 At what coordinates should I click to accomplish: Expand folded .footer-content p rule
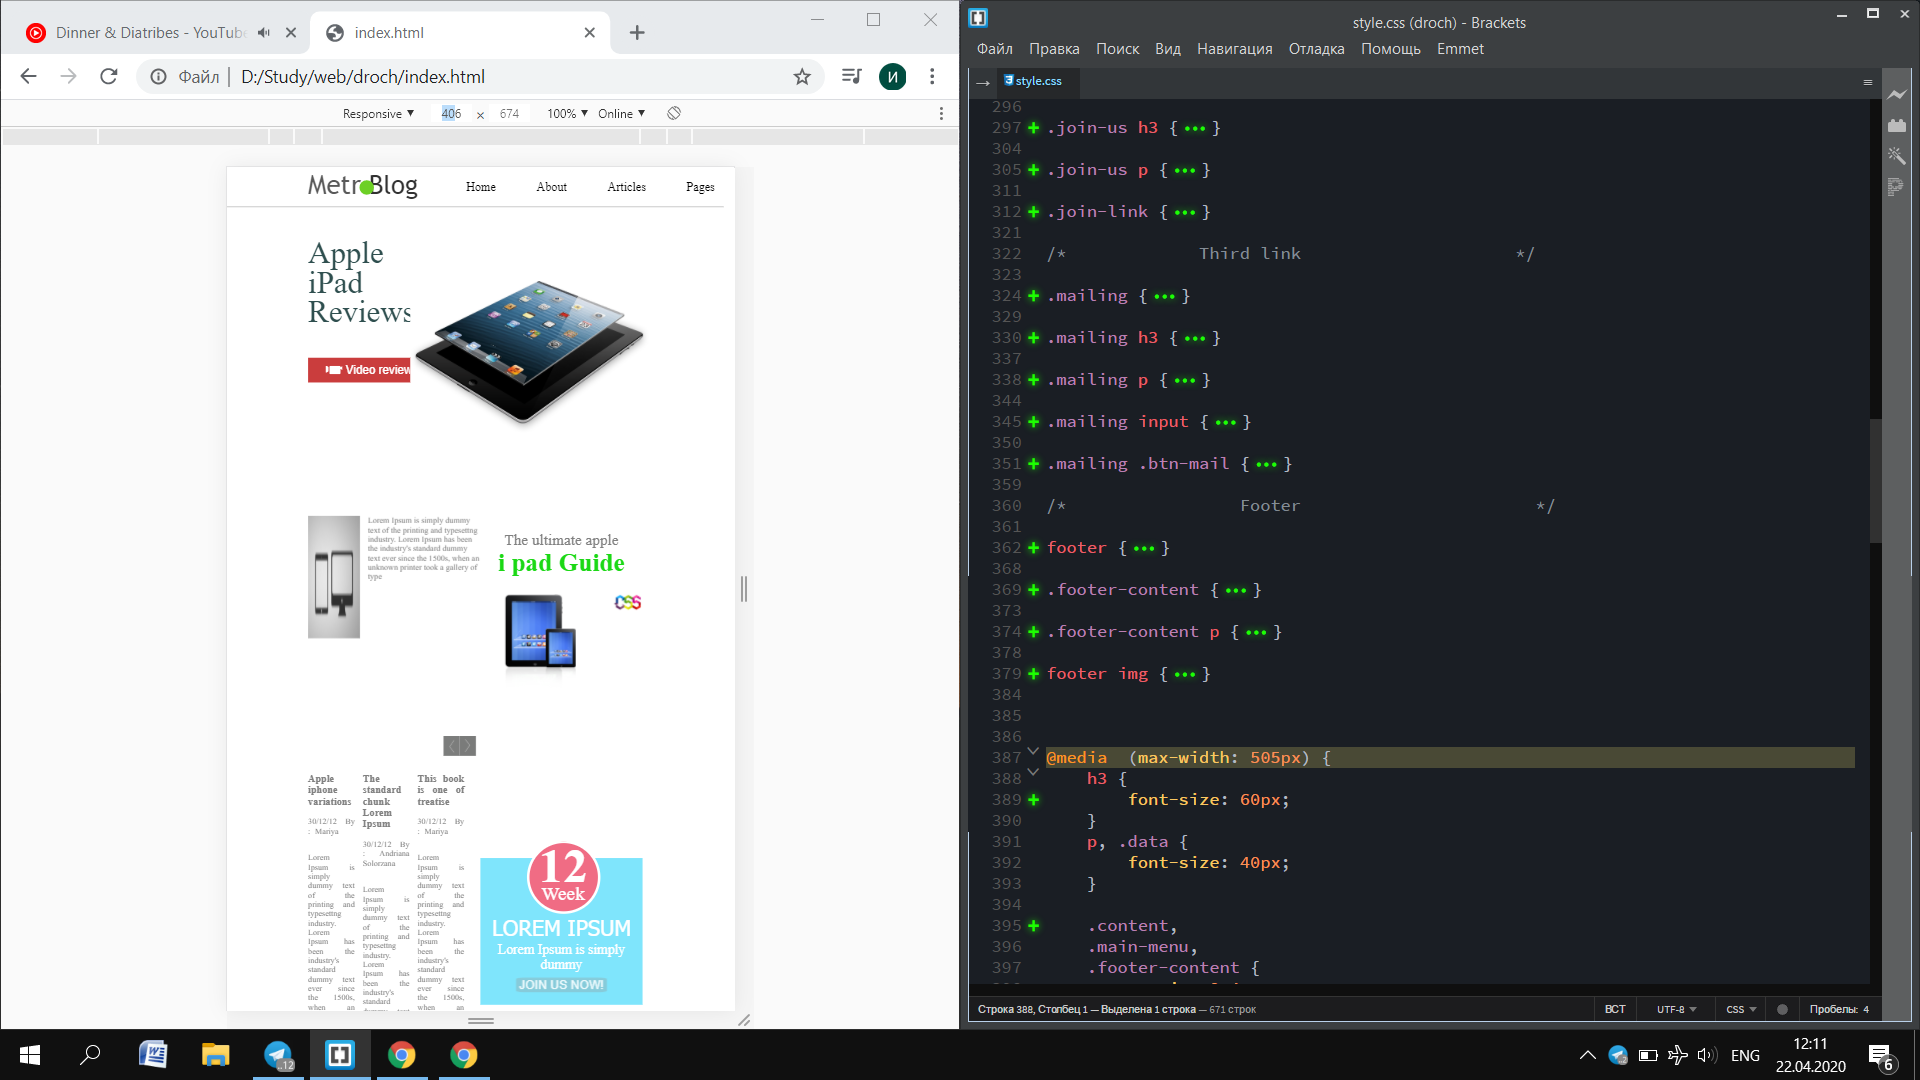[x=1034, y=632]
